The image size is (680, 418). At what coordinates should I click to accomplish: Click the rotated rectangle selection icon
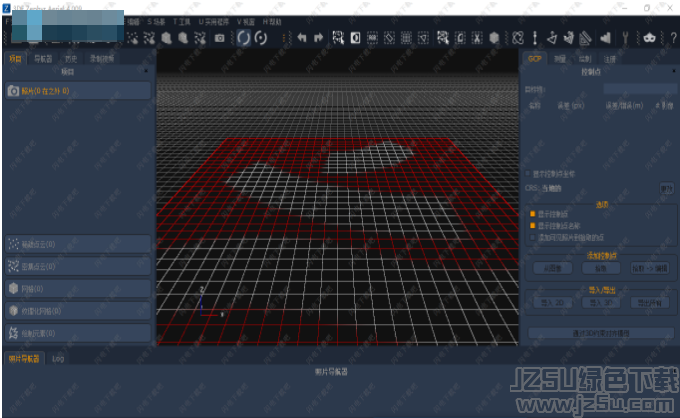tap(389, 38)
